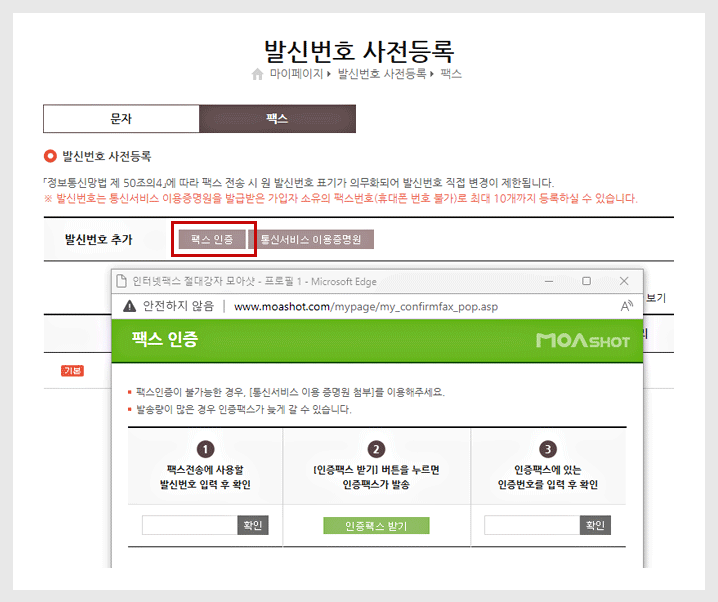The width and height of the screenshot is (718, 602).
Task: Click the red 기본 badge
Action: click(72, 371)
